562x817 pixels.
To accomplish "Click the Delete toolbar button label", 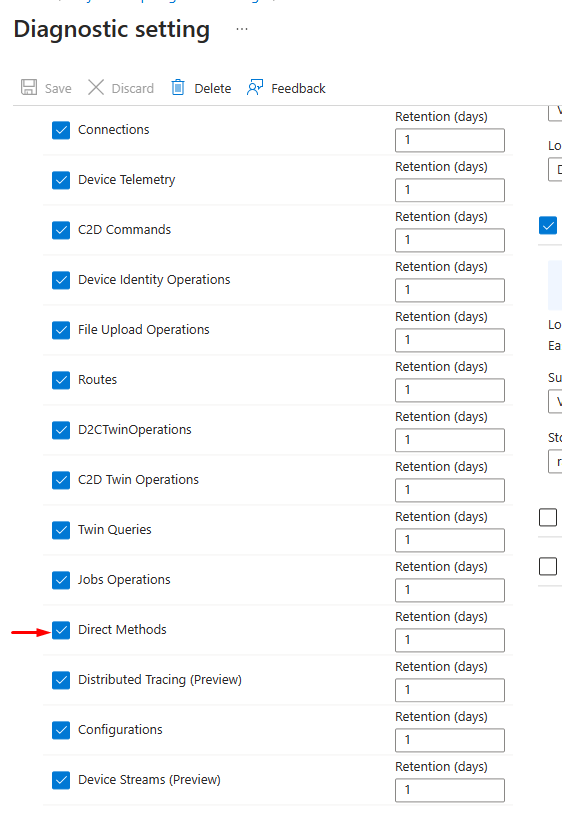I will tap(213, 89).
